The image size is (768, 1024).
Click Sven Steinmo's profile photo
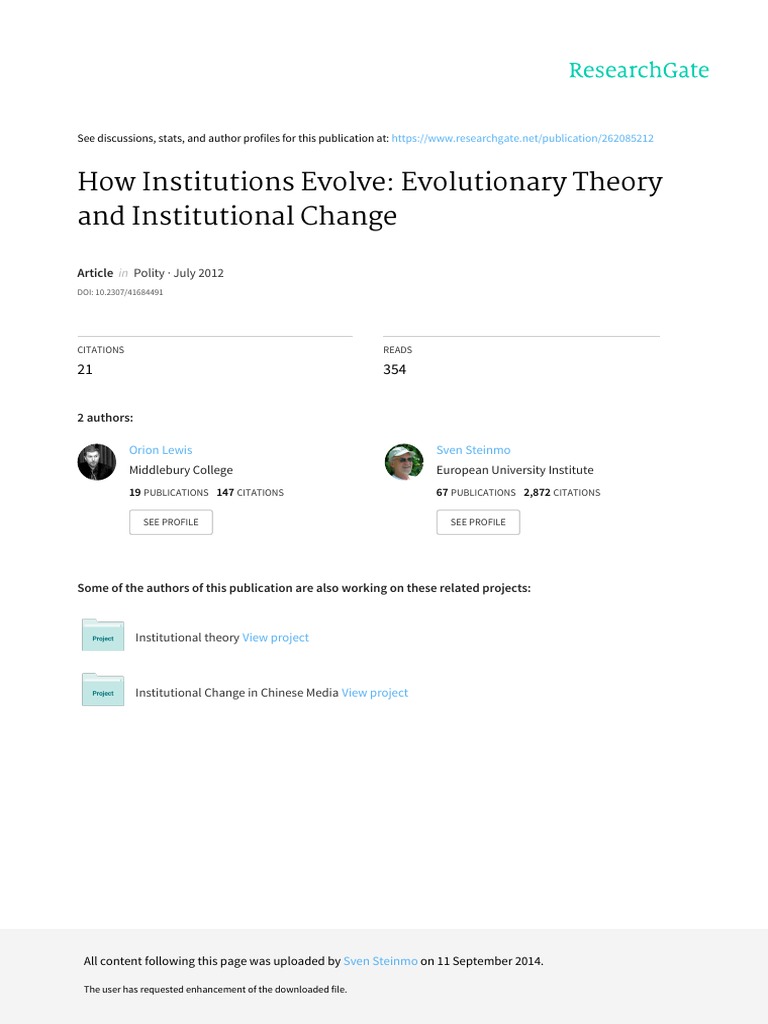[x=404, y=461]
